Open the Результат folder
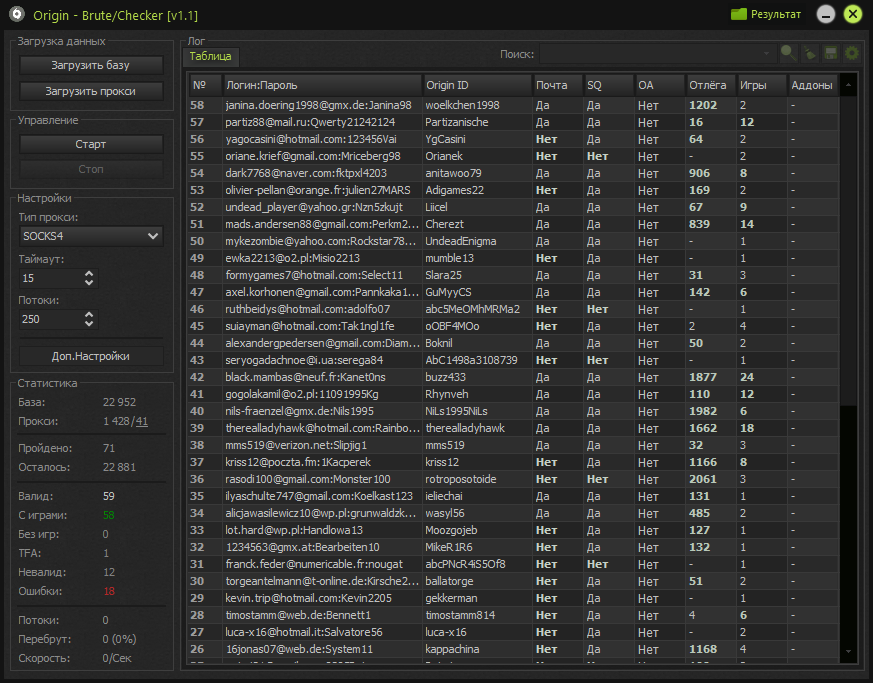 (766, 14)
